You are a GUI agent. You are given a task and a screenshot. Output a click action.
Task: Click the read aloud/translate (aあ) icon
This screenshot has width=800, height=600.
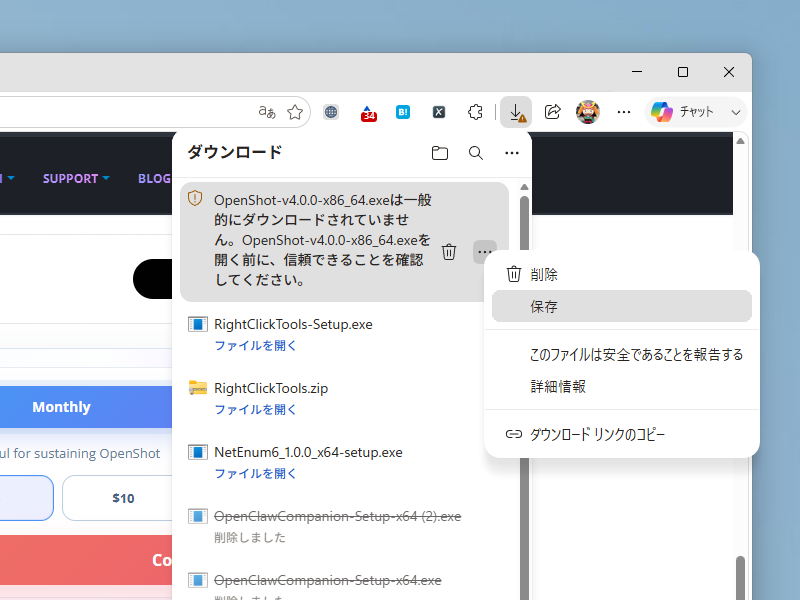267,112
